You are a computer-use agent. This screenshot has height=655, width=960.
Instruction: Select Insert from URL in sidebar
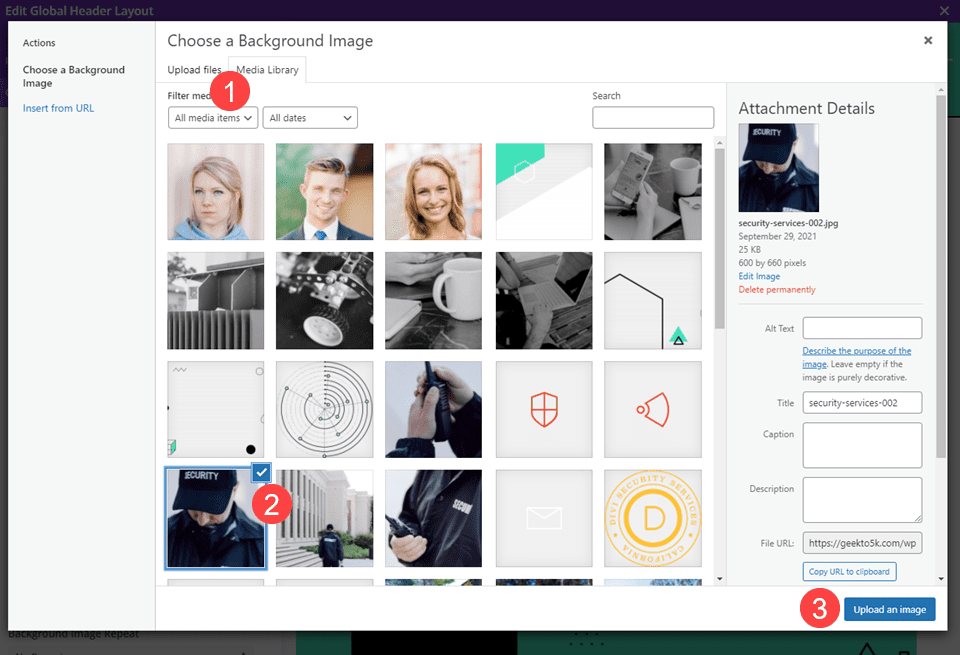pos(58,108)
